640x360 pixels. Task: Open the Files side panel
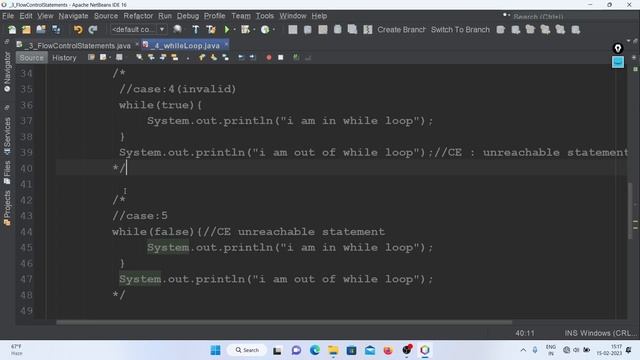coord(7,172)
